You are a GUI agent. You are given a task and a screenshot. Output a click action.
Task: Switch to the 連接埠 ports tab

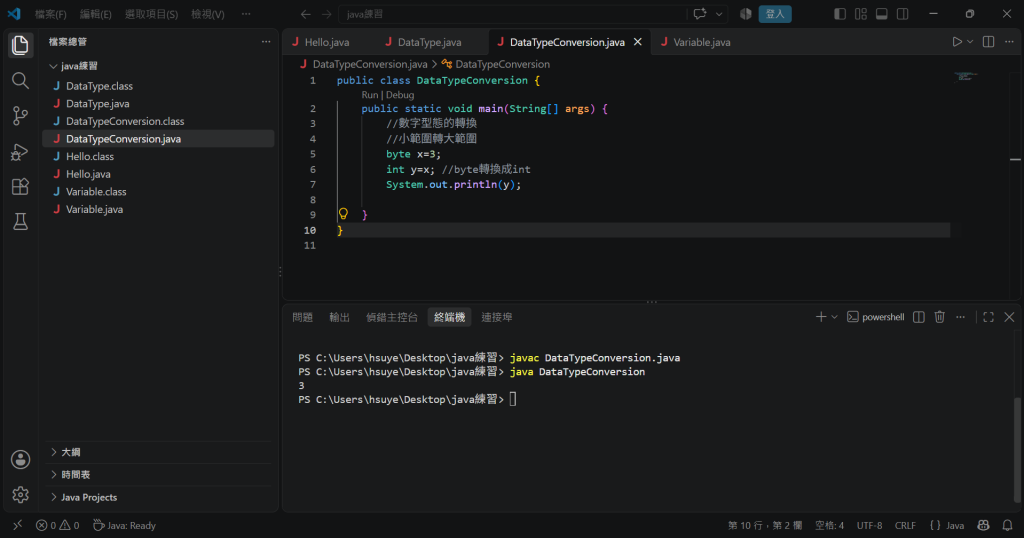497,317
